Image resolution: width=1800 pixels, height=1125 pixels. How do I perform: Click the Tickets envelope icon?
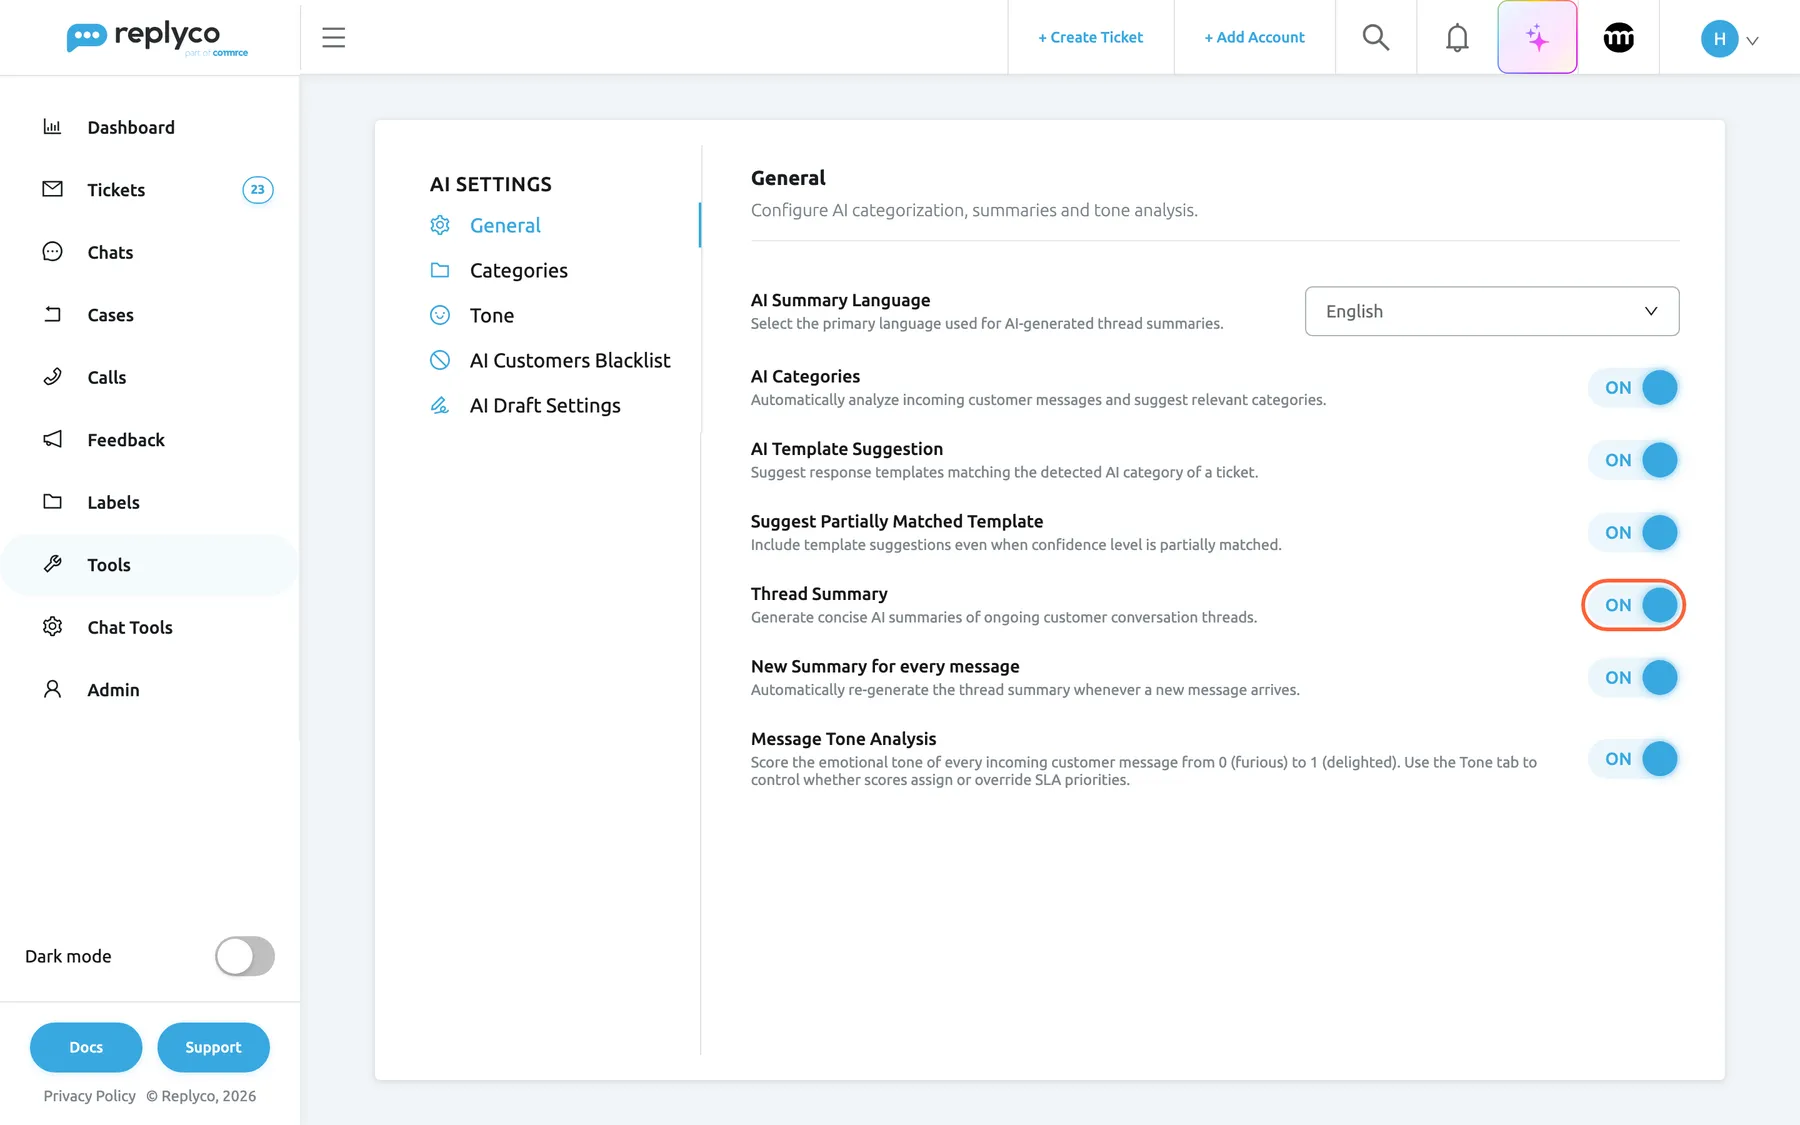(x=52, y=189)
